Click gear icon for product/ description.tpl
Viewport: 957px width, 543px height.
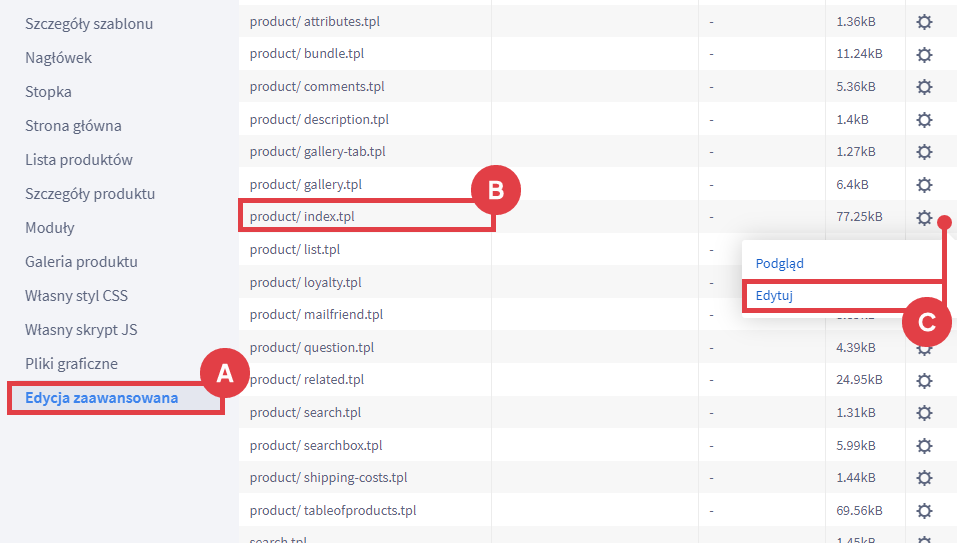[924, 119]
